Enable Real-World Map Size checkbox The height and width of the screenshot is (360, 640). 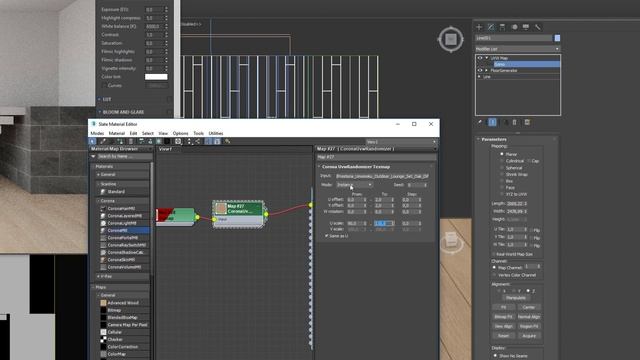tap(494, 254)
